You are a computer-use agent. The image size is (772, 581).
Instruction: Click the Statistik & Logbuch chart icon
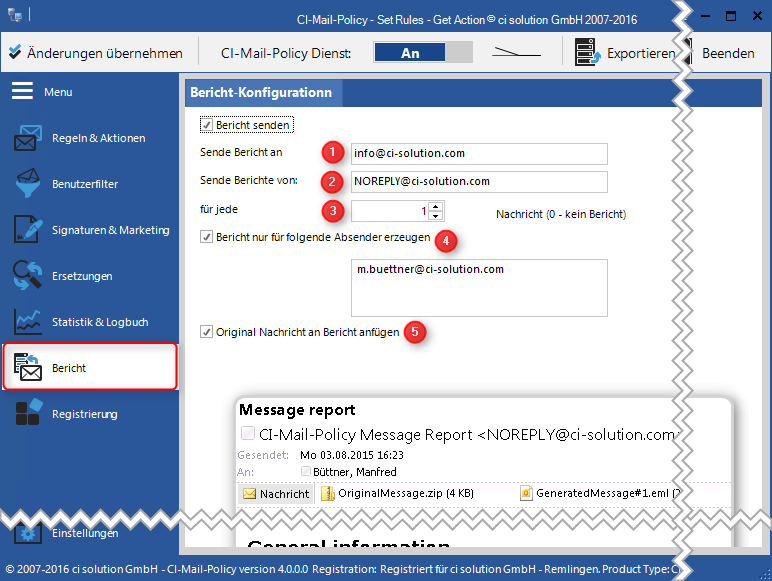(x=27, y=322)
